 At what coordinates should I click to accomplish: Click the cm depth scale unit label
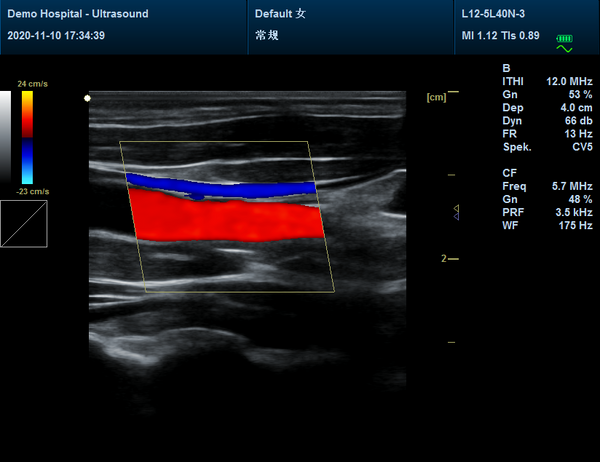point(435,98)
